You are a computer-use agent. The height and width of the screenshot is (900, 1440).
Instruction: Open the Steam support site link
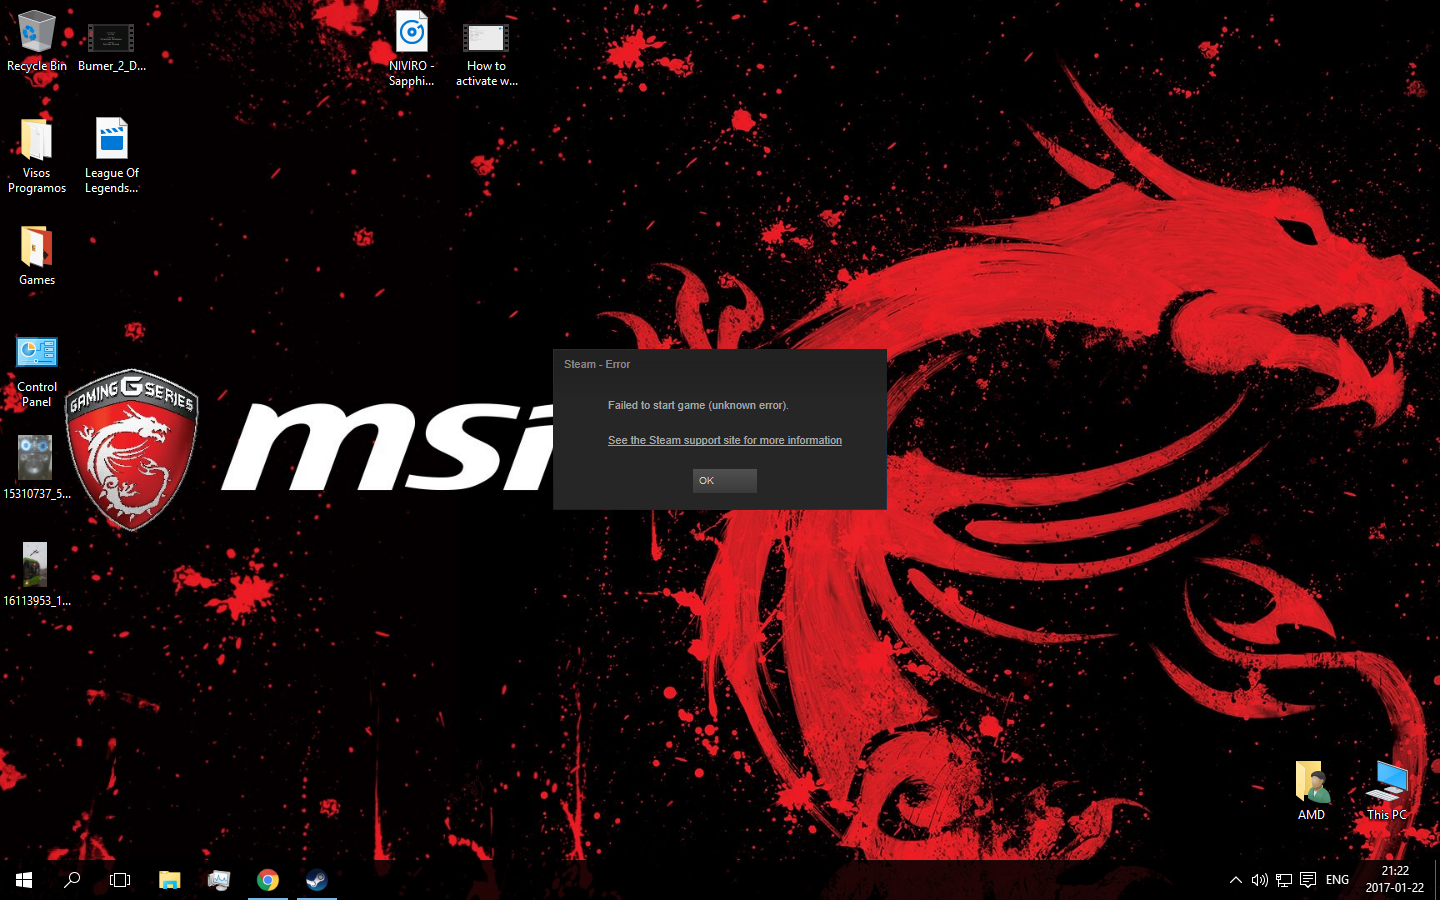click(x=725, y=440)
